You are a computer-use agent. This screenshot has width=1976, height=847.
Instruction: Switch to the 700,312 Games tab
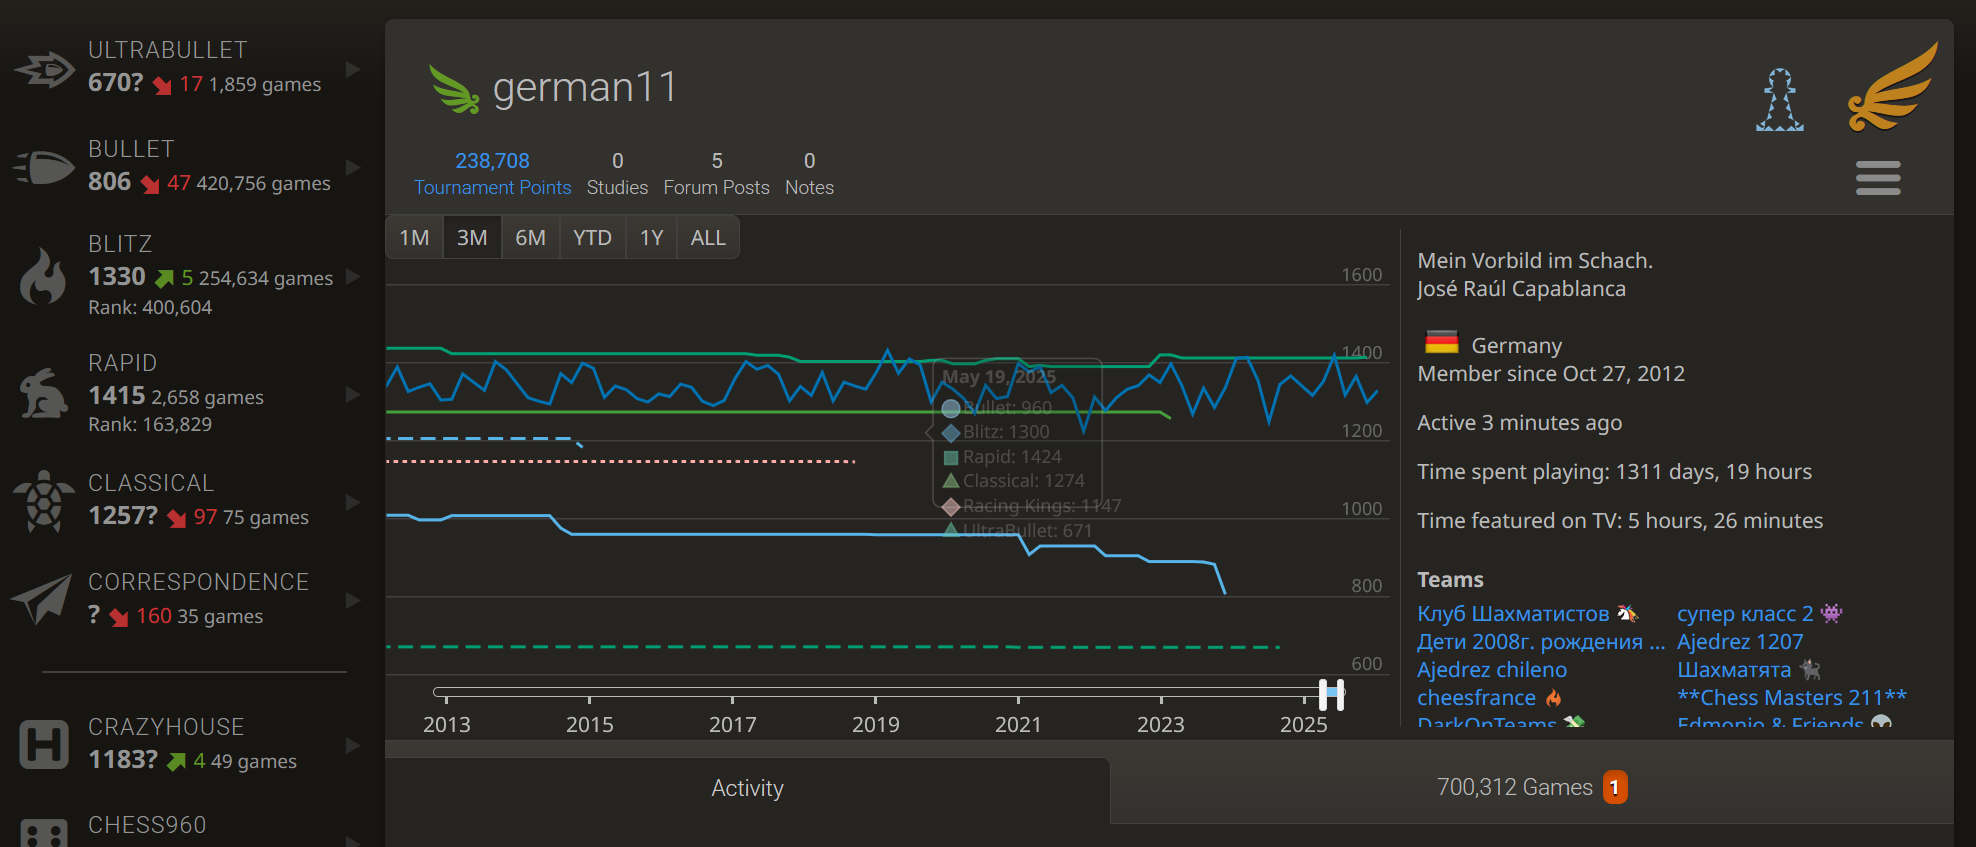(1532, 788)
